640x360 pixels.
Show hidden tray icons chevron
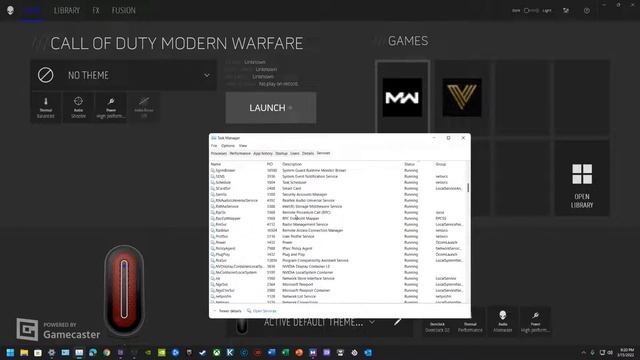tap(583, 353)
